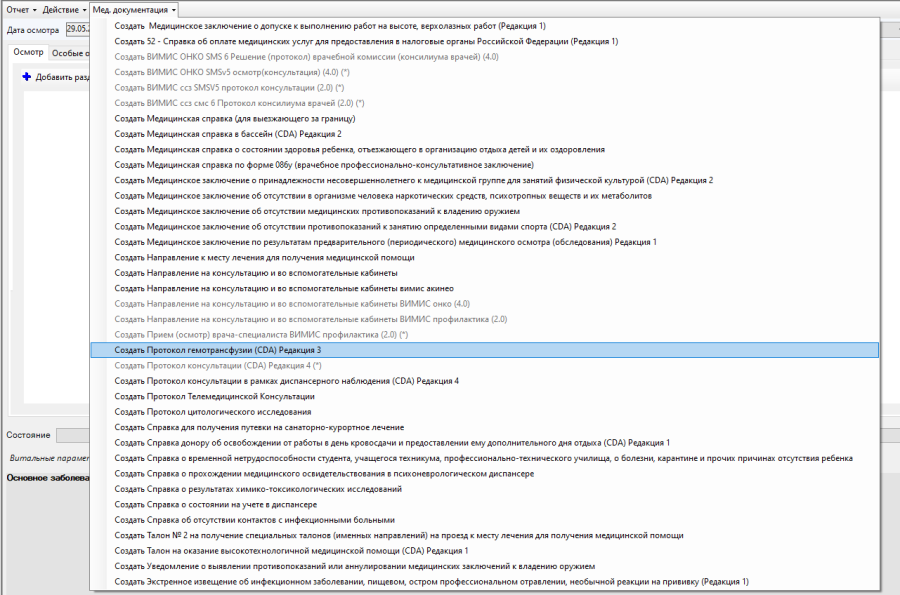900x595 pixels.
Task: Create Протокол гемотрансфузии (CDA) Редакция 3
Action: pos(485,351)
